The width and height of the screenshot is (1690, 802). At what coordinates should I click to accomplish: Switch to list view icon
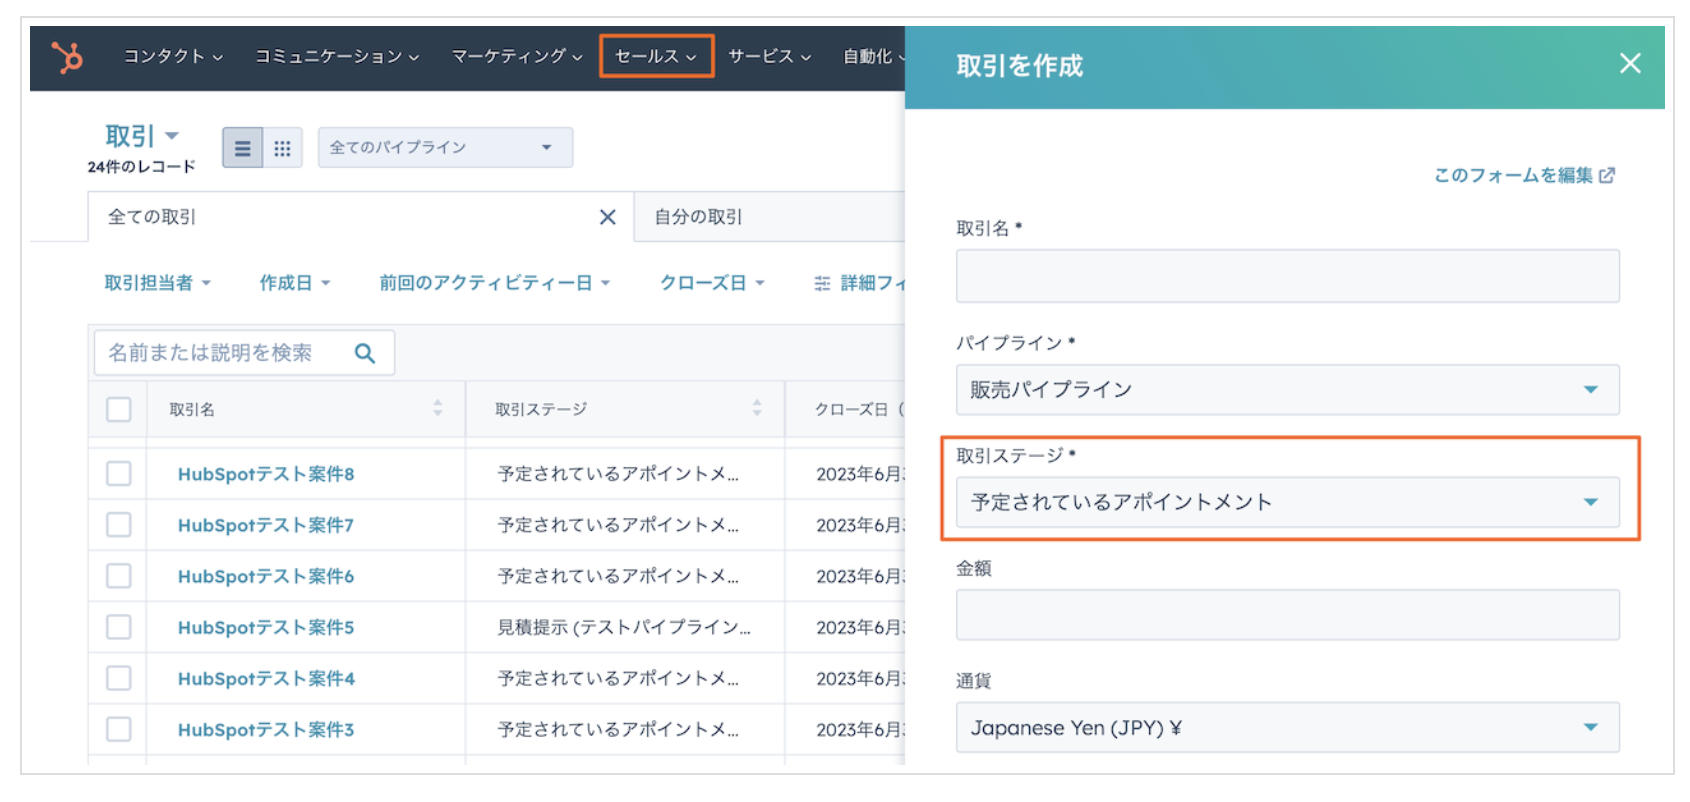pos(242,148)
